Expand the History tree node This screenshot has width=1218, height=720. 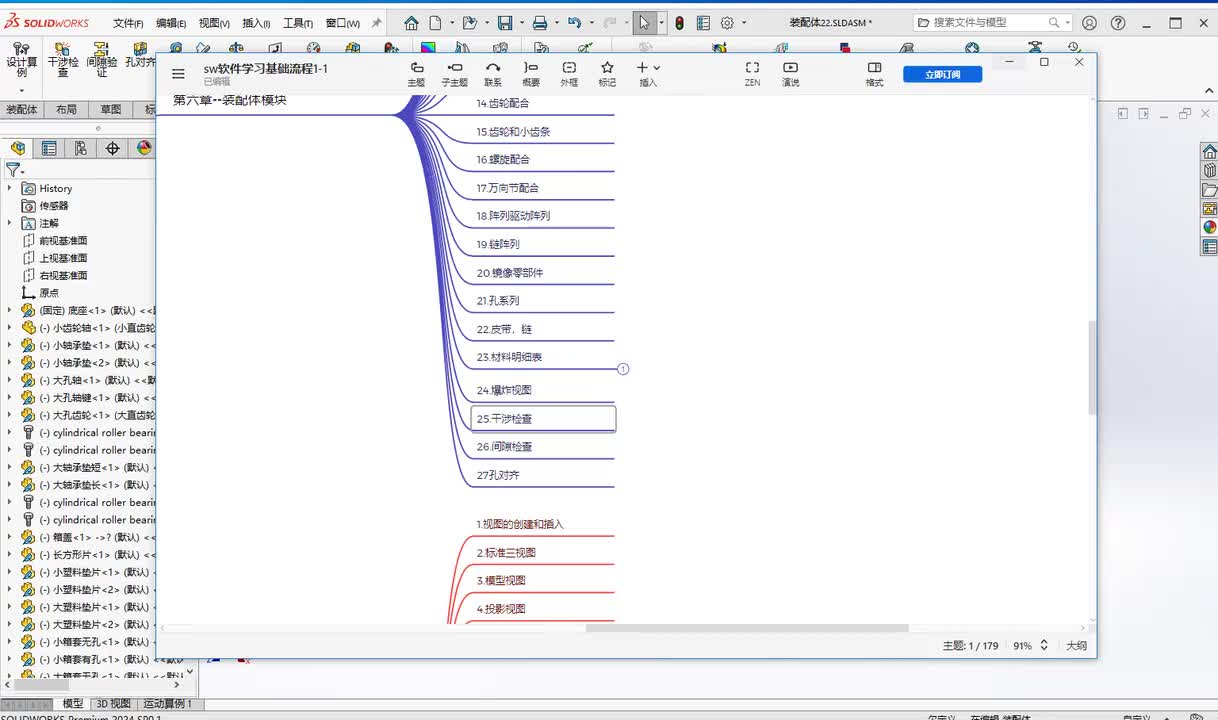coord(10,188)
